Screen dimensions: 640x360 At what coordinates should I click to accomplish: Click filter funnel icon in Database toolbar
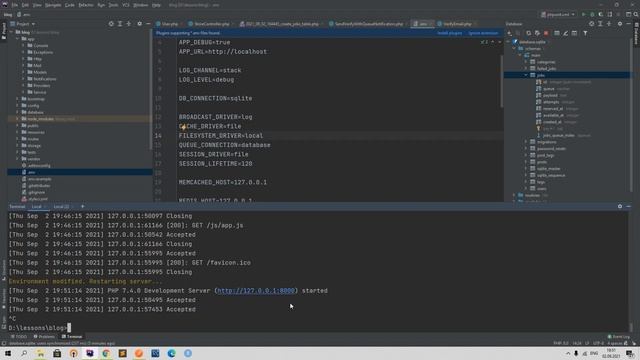[585, 33]
